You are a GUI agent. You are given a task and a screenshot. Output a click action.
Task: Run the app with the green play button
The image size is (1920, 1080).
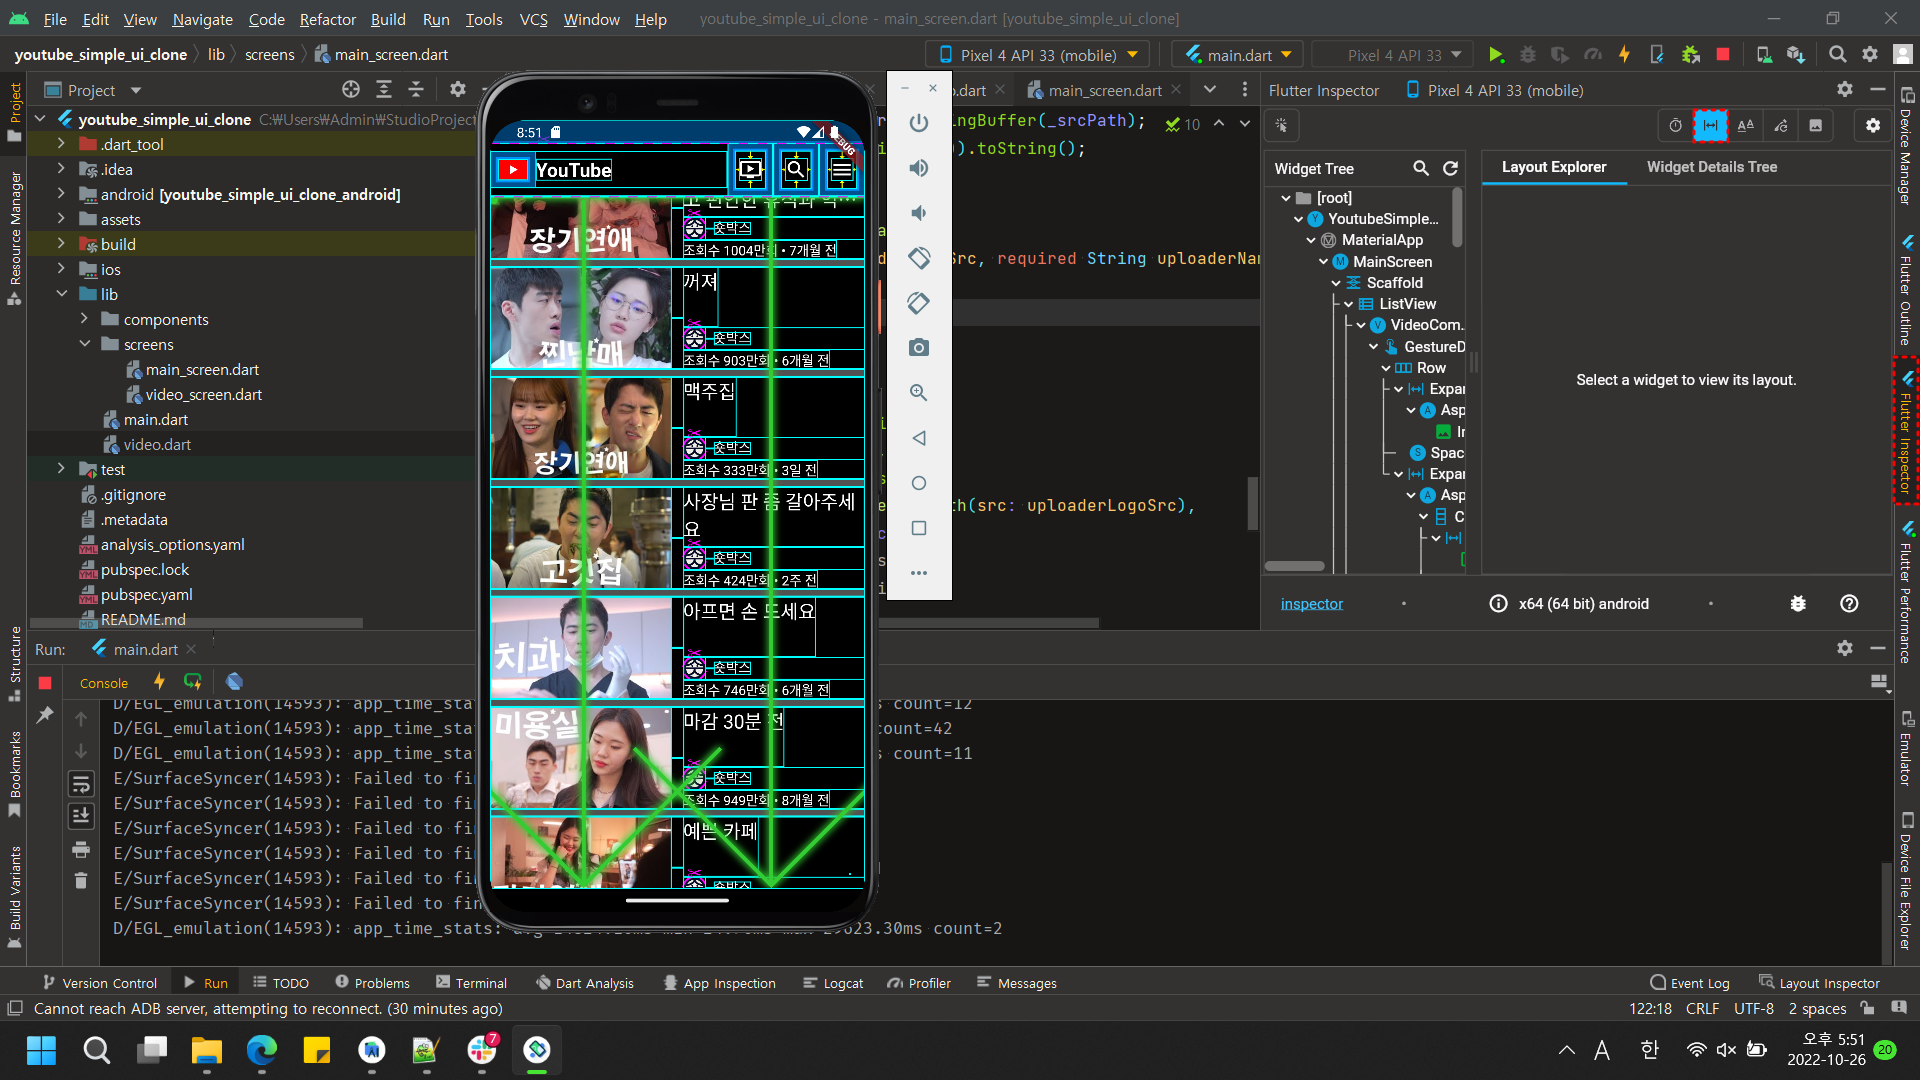tap(1496, 55)
